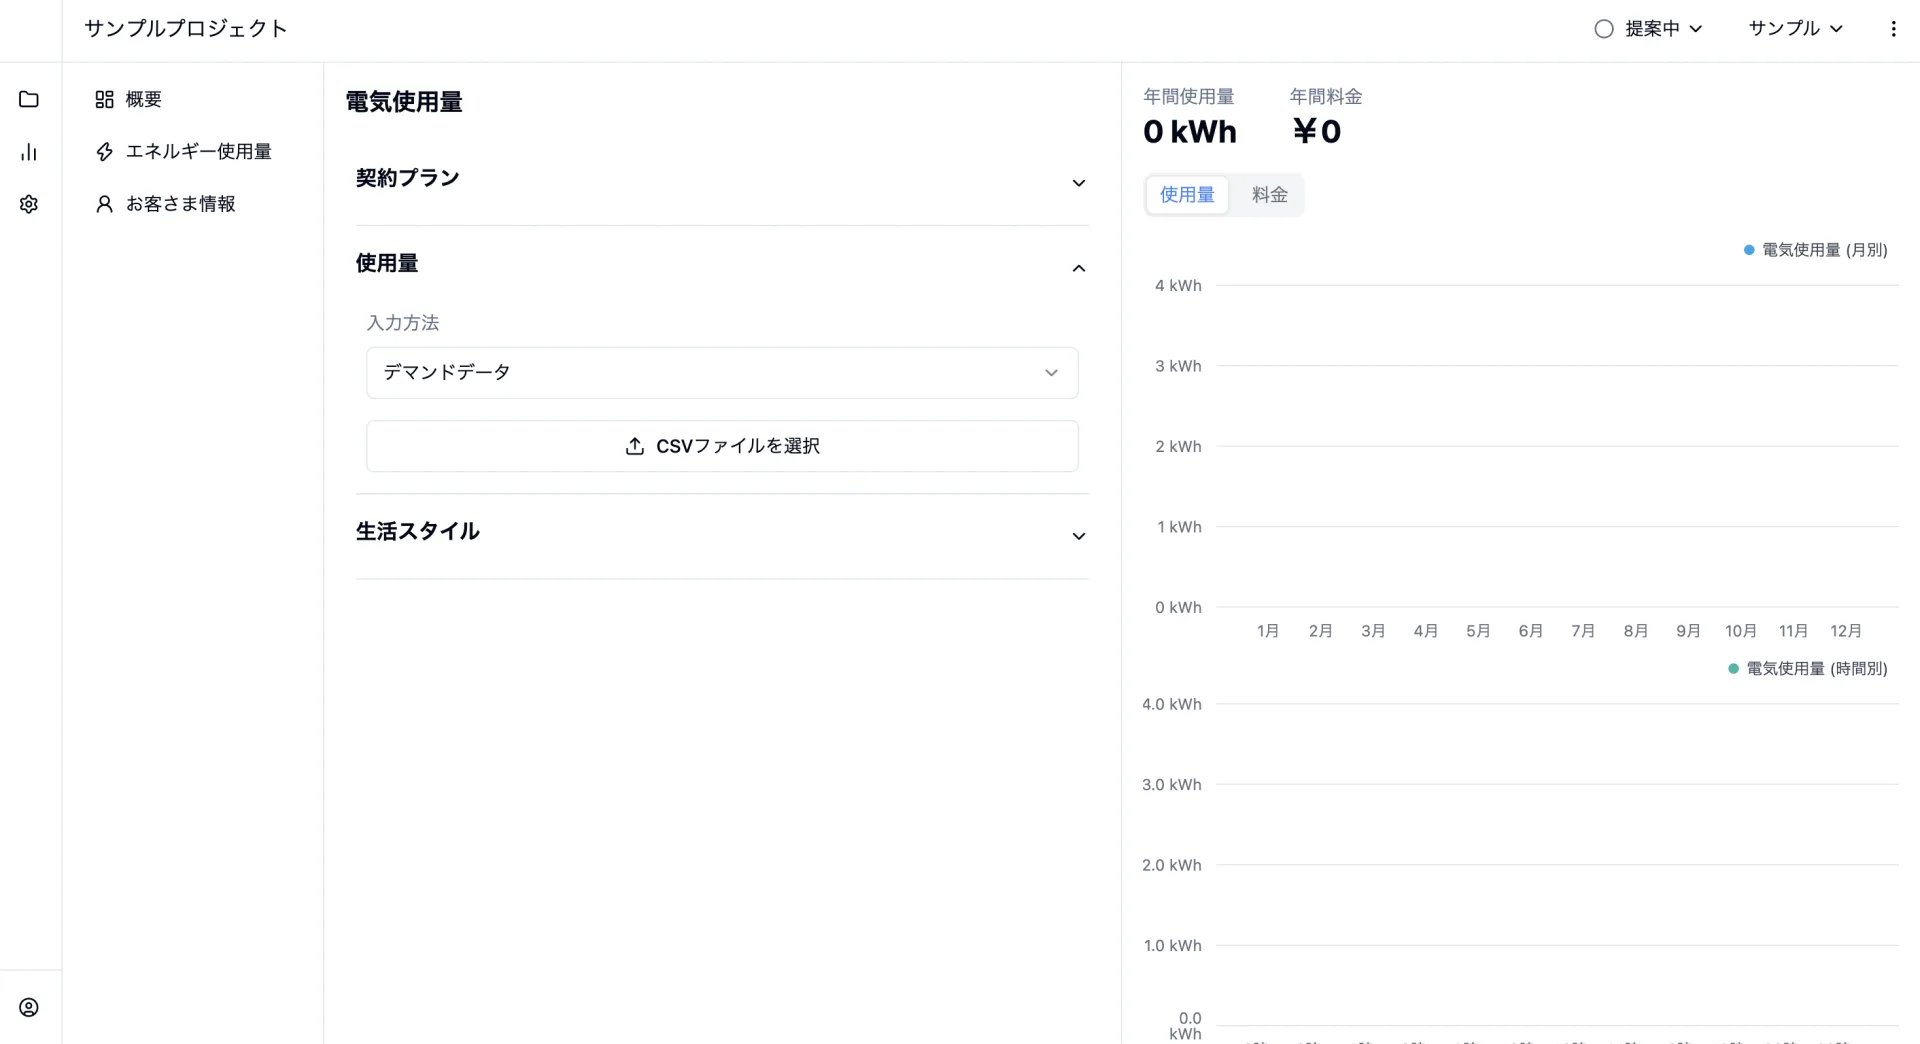The image size is (1920, 1044).
Task: Click the 0 kWh annual usage value
Action: (1190, 132)
